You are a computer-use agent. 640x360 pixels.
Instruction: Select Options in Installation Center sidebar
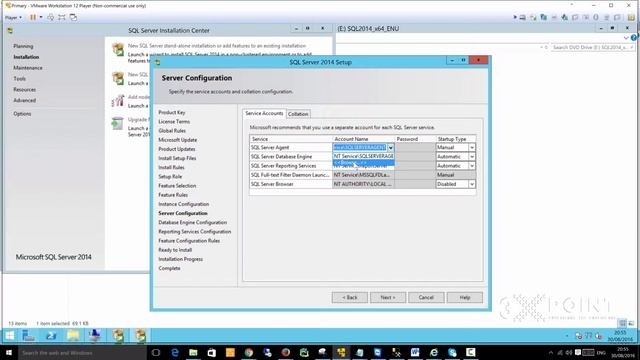click(x=22, y=114)
